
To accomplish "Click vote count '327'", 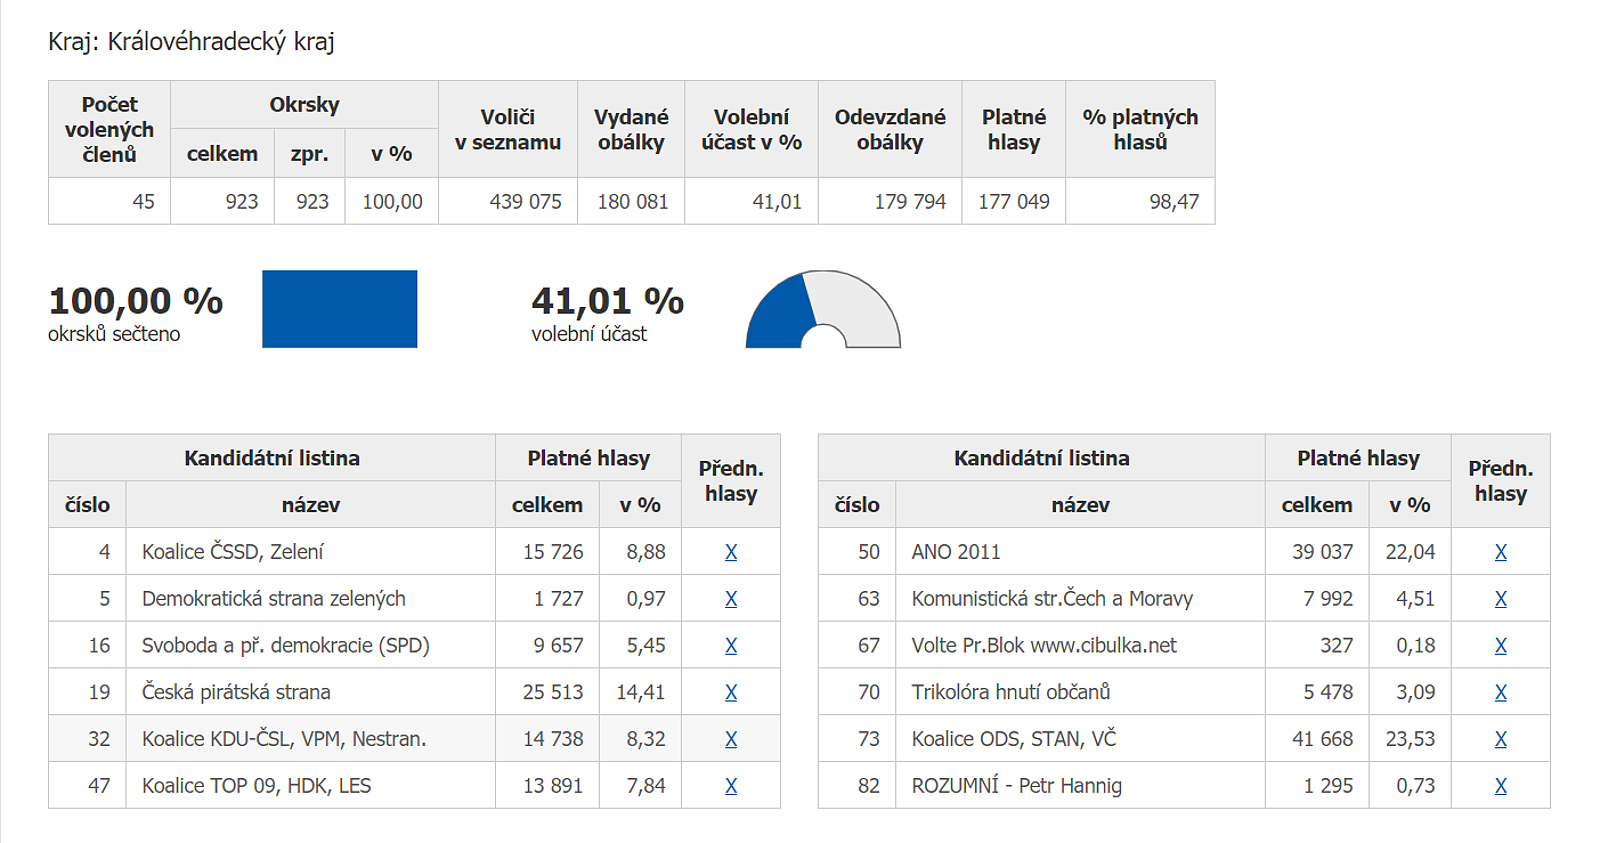I will [x=1337, y=646].
